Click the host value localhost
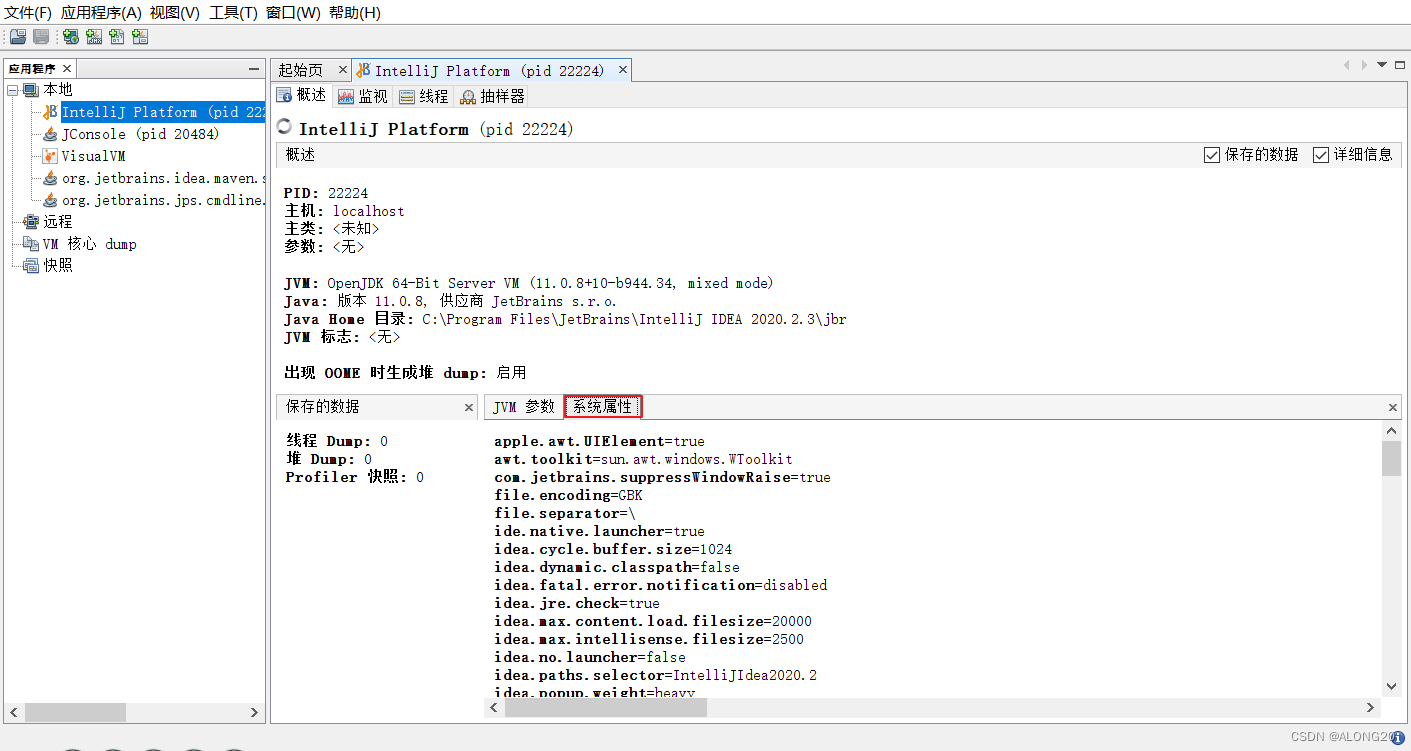The width and height of the screenshot is (1411, 751). pos(369,211)
